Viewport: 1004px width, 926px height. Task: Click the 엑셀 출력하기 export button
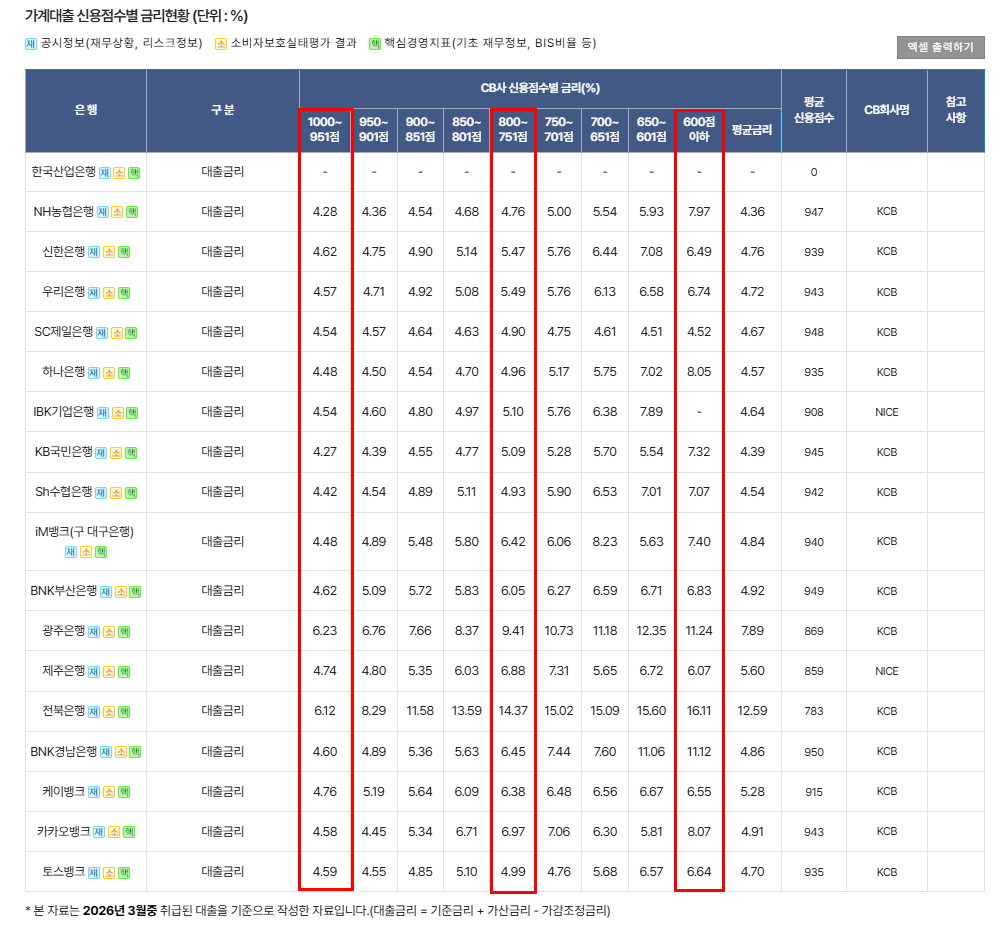point(940,47)
